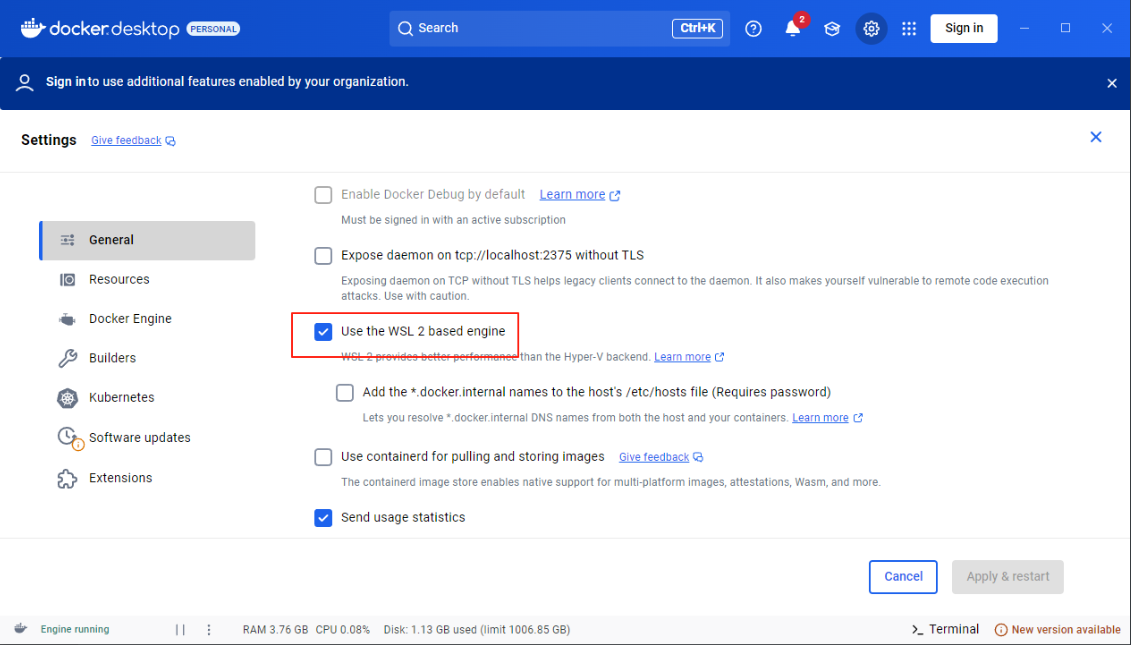Click the General sliders icon
Screen dimensions: 1131x645
pyautogui.click(x=67, y=240)
